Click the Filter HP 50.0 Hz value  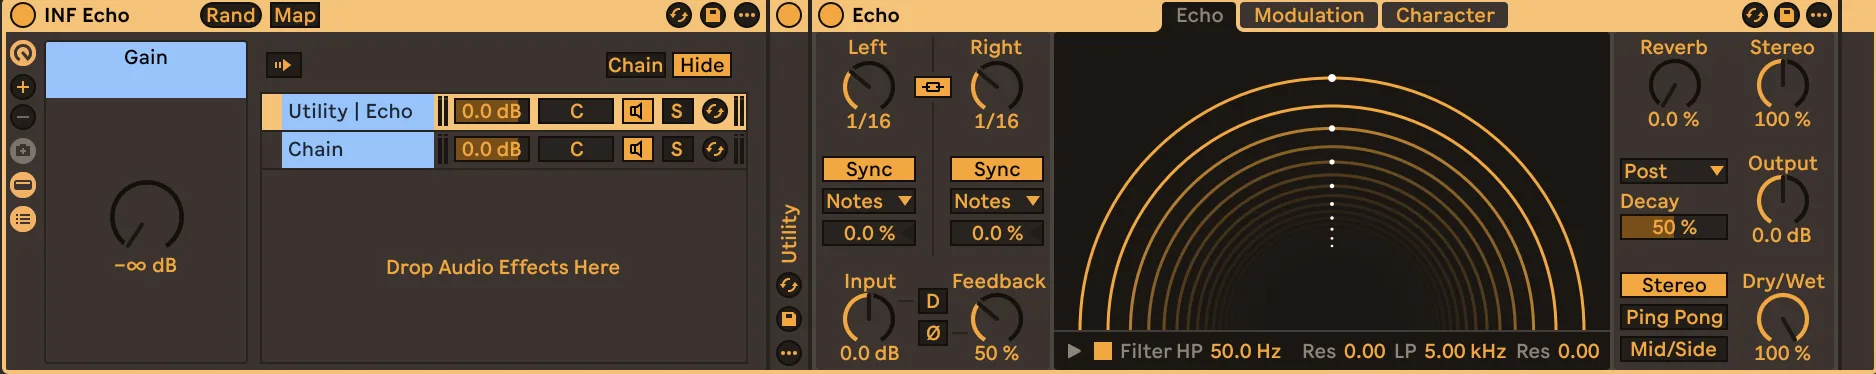point(1245,351)
